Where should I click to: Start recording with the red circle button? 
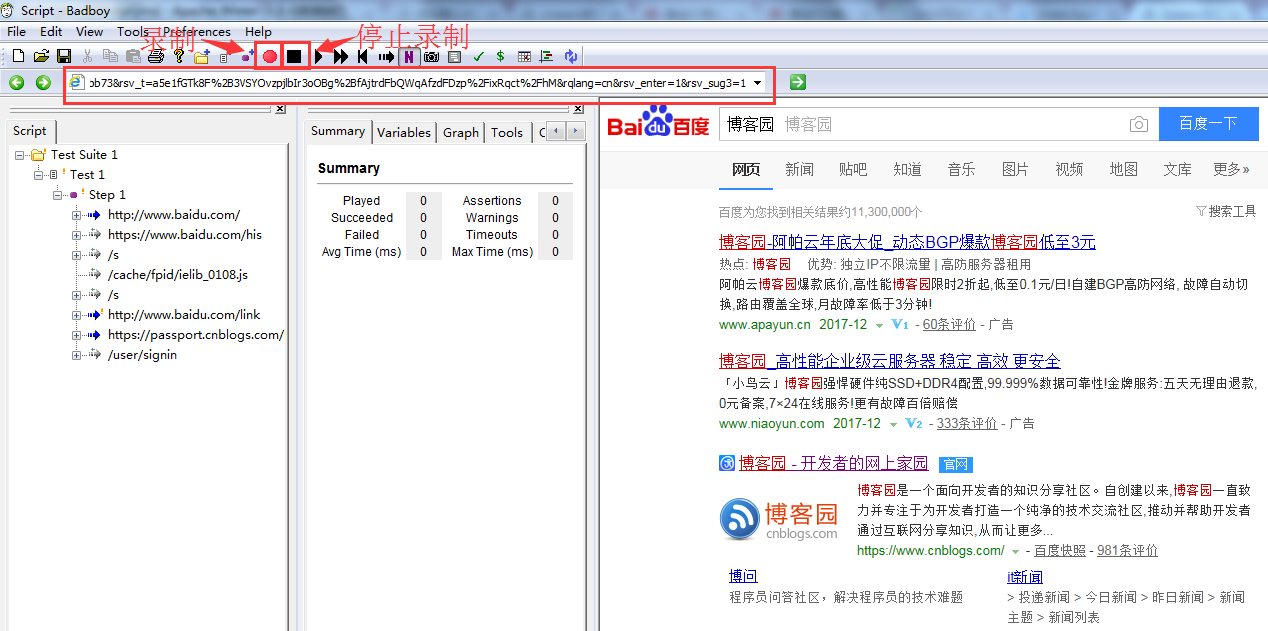(x=270, y=56)
